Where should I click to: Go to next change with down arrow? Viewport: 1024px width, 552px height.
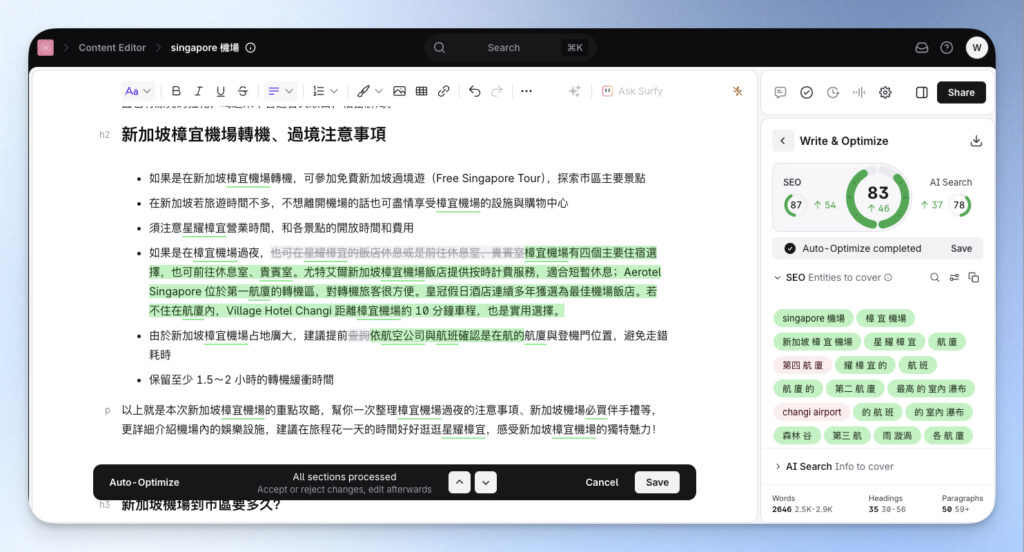485,482
